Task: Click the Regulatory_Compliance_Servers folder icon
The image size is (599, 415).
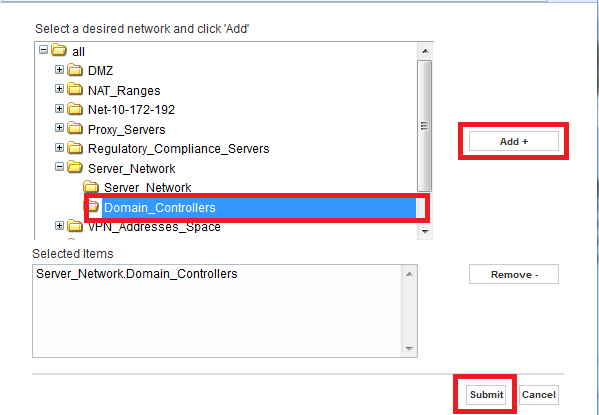Action: pyautogui.click(x=75, y=148)
